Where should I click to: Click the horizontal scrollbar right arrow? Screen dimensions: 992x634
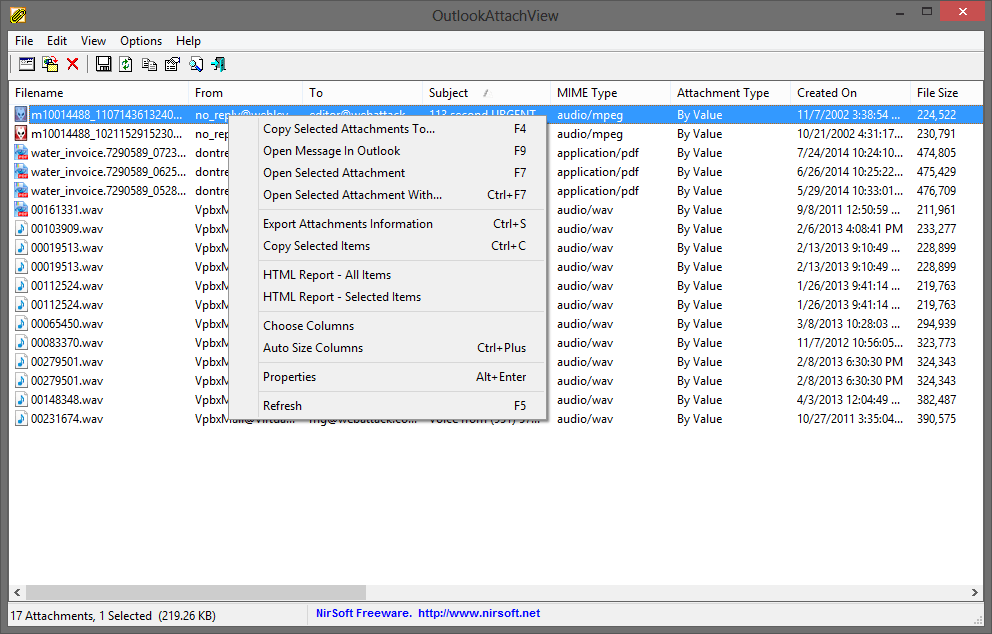point(976,593)
